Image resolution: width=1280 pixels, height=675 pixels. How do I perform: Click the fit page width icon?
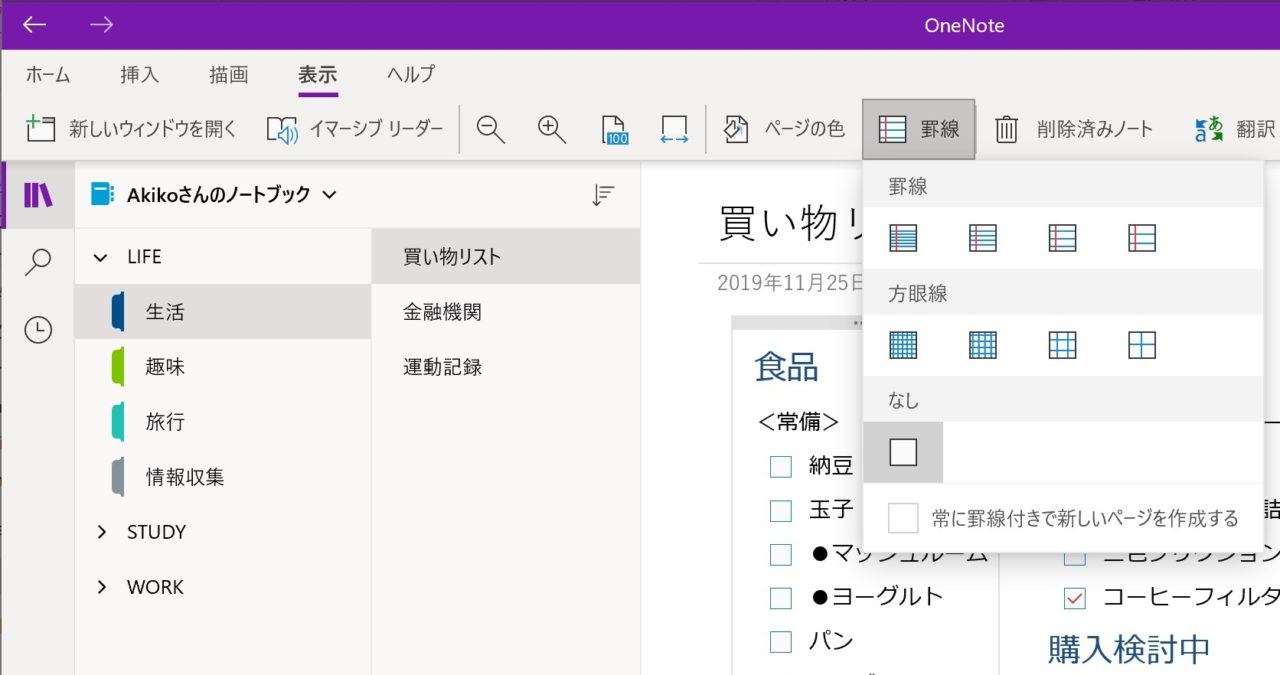point(674,130)
